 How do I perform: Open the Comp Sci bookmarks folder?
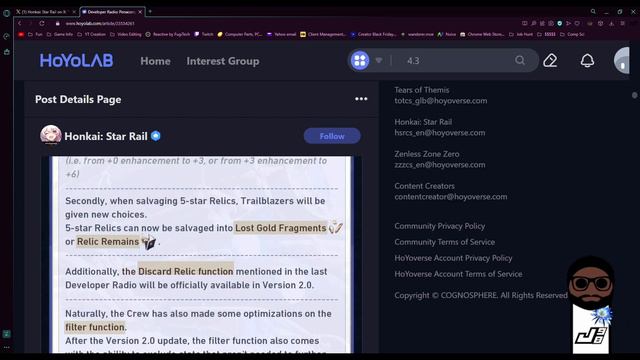click(573, 34)
